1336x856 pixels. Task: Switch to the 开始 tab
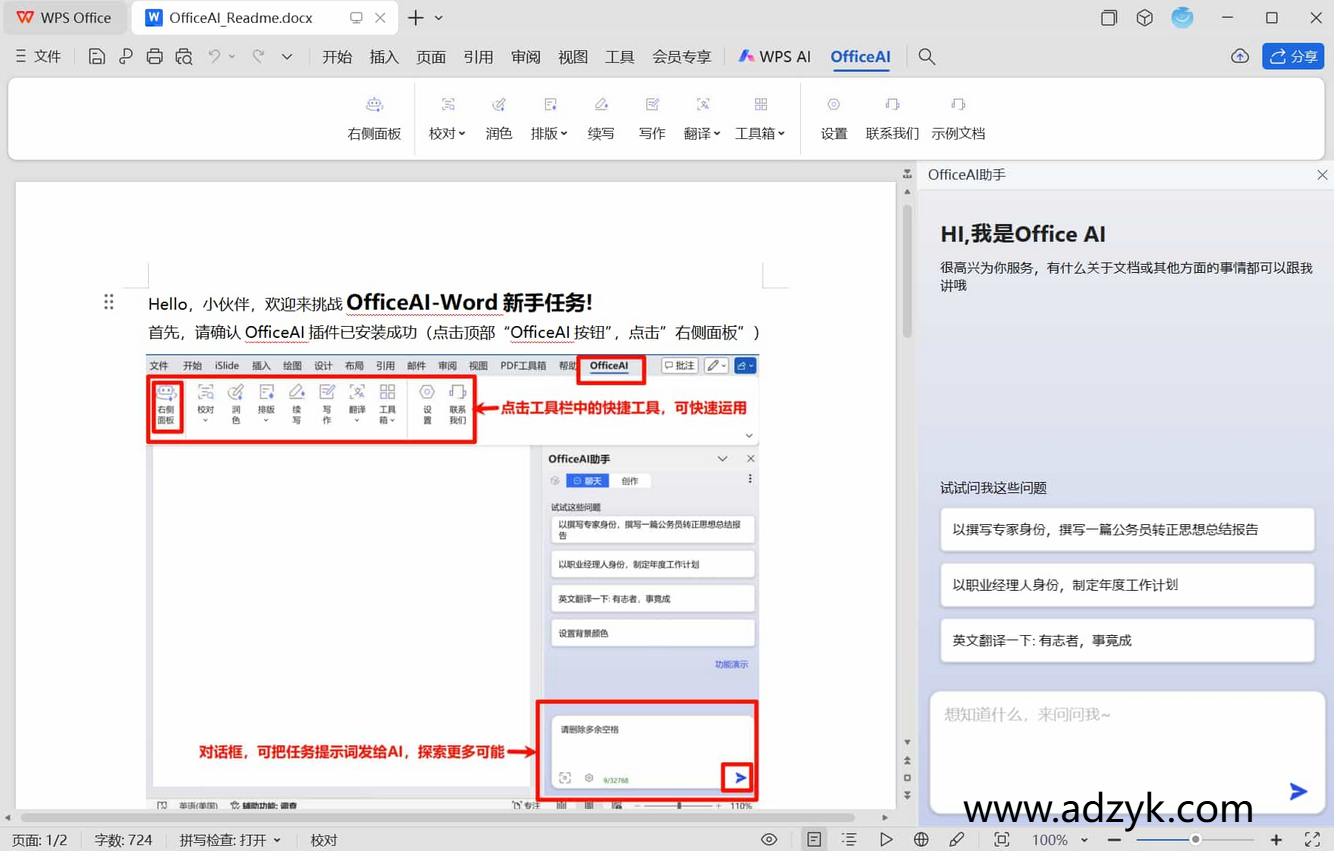337,57
